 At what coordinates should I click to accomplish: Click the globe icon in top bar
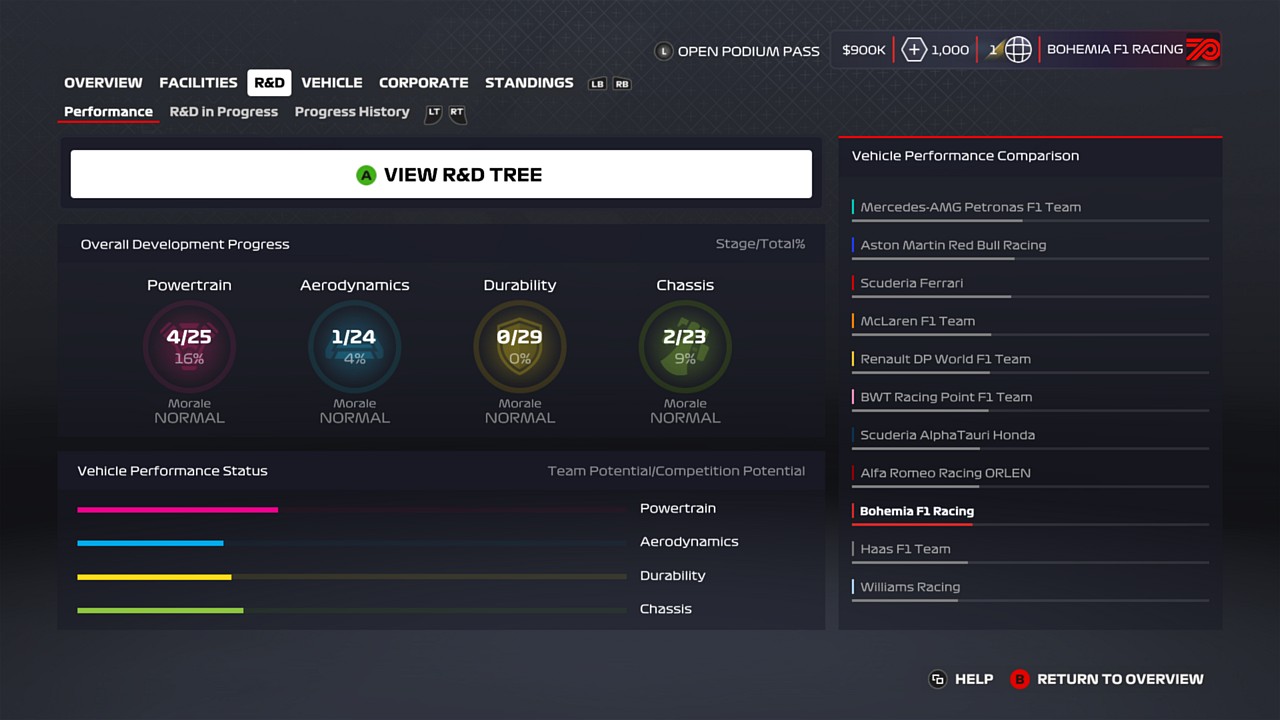(x=1017, y=50)
